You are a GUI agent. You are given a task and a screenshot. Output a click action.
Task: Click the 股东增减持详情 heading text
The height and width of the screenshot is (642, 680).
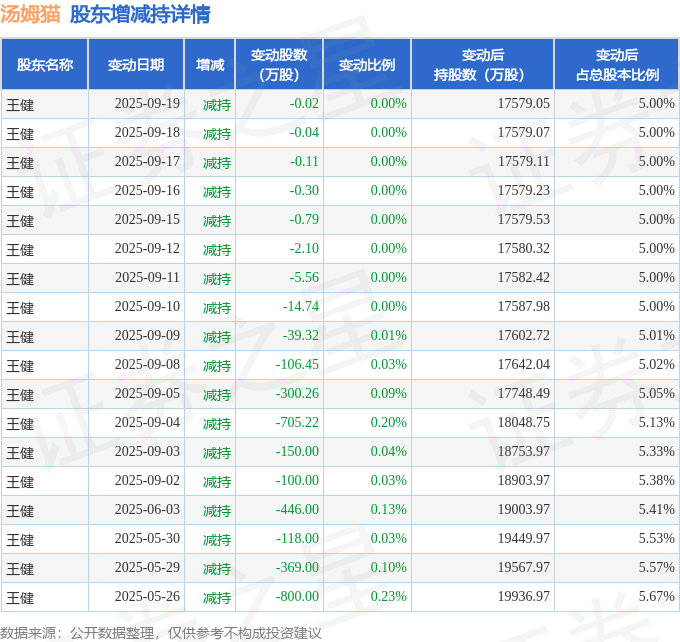[140, 14]
